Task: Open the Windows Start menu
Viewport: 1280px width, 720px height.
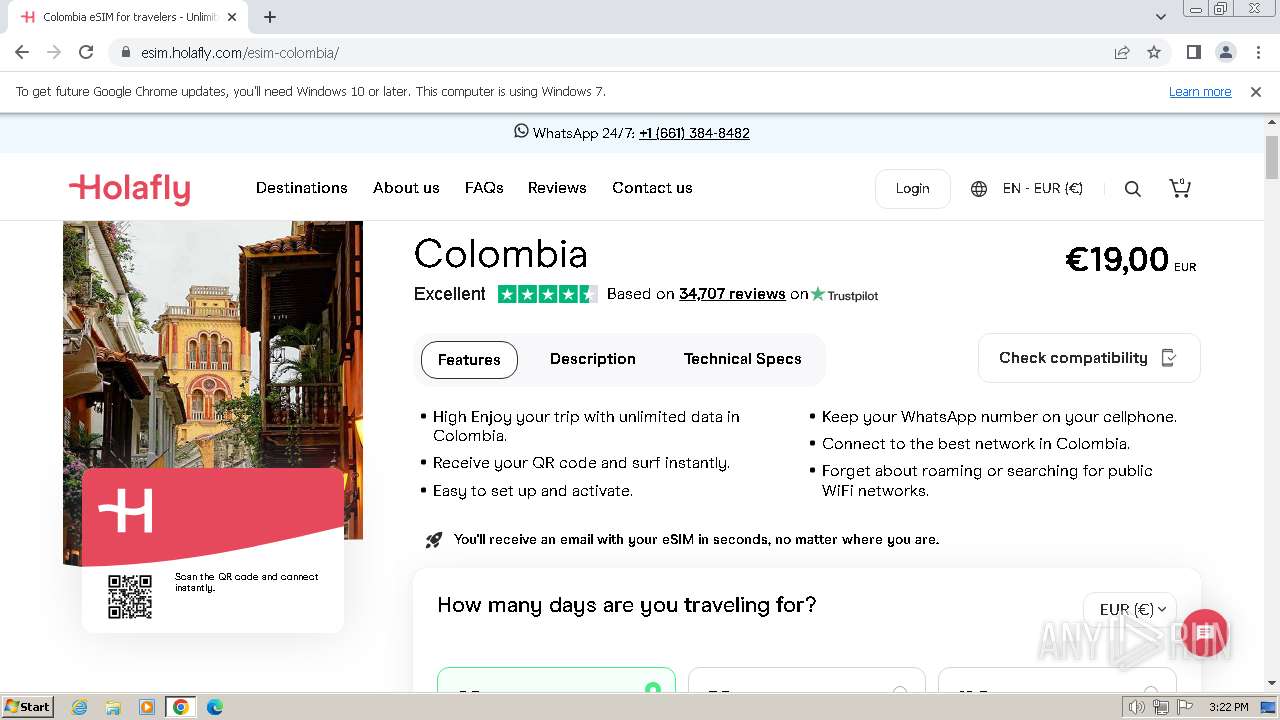Action: [27, 706]
